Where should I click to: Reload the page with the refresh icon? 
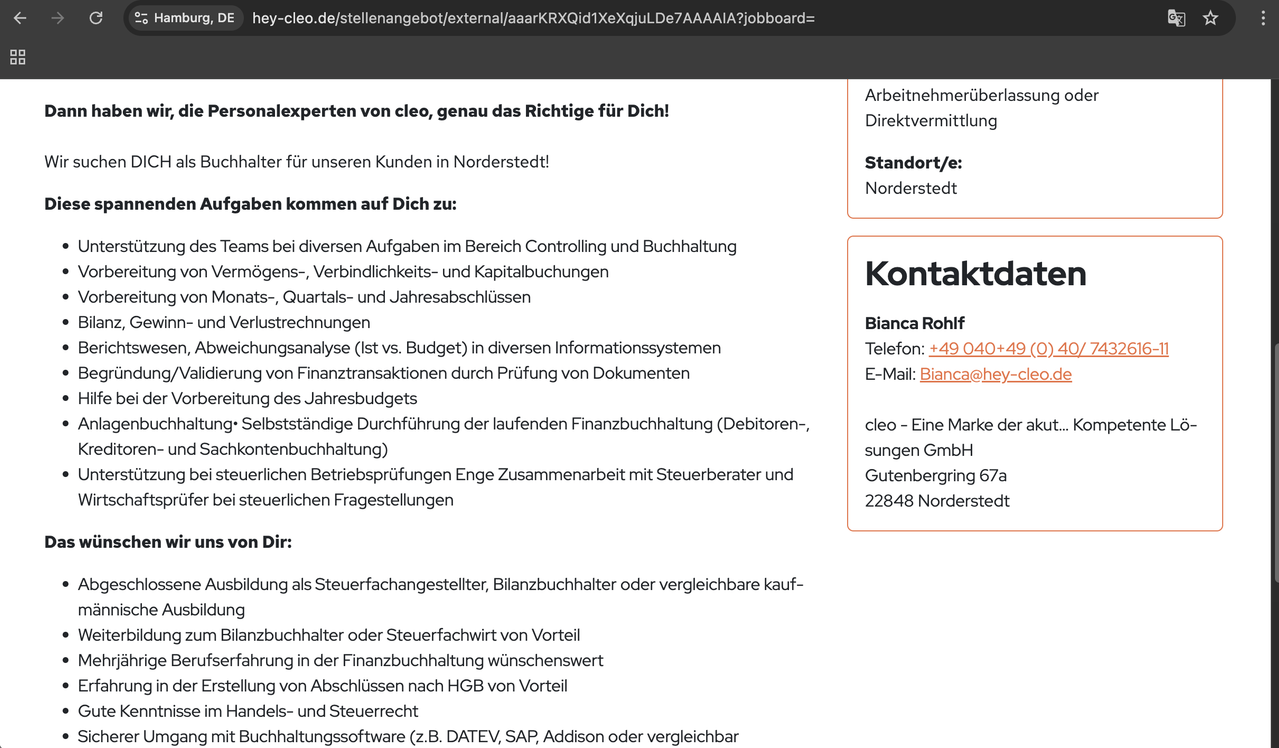click(x=96, y=18)
